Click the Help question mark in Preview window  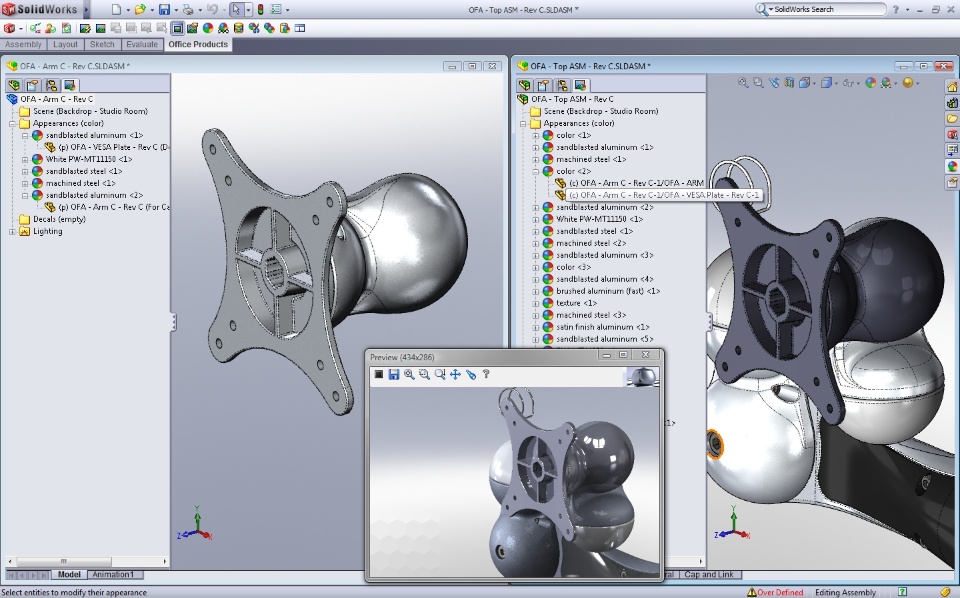point(486,373)
